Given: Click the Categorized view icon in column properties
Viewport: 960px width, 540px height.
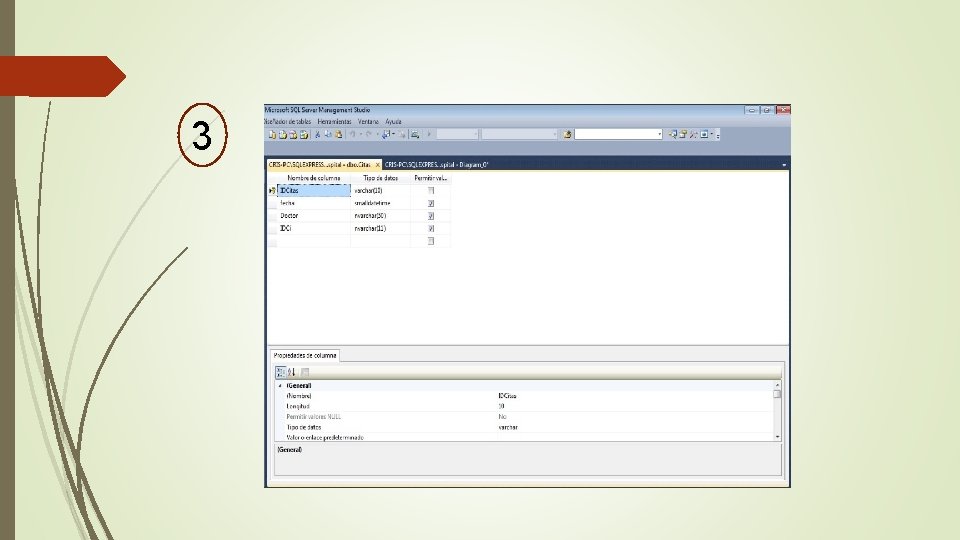Looking at the screenshot, I should pos(280,372).
